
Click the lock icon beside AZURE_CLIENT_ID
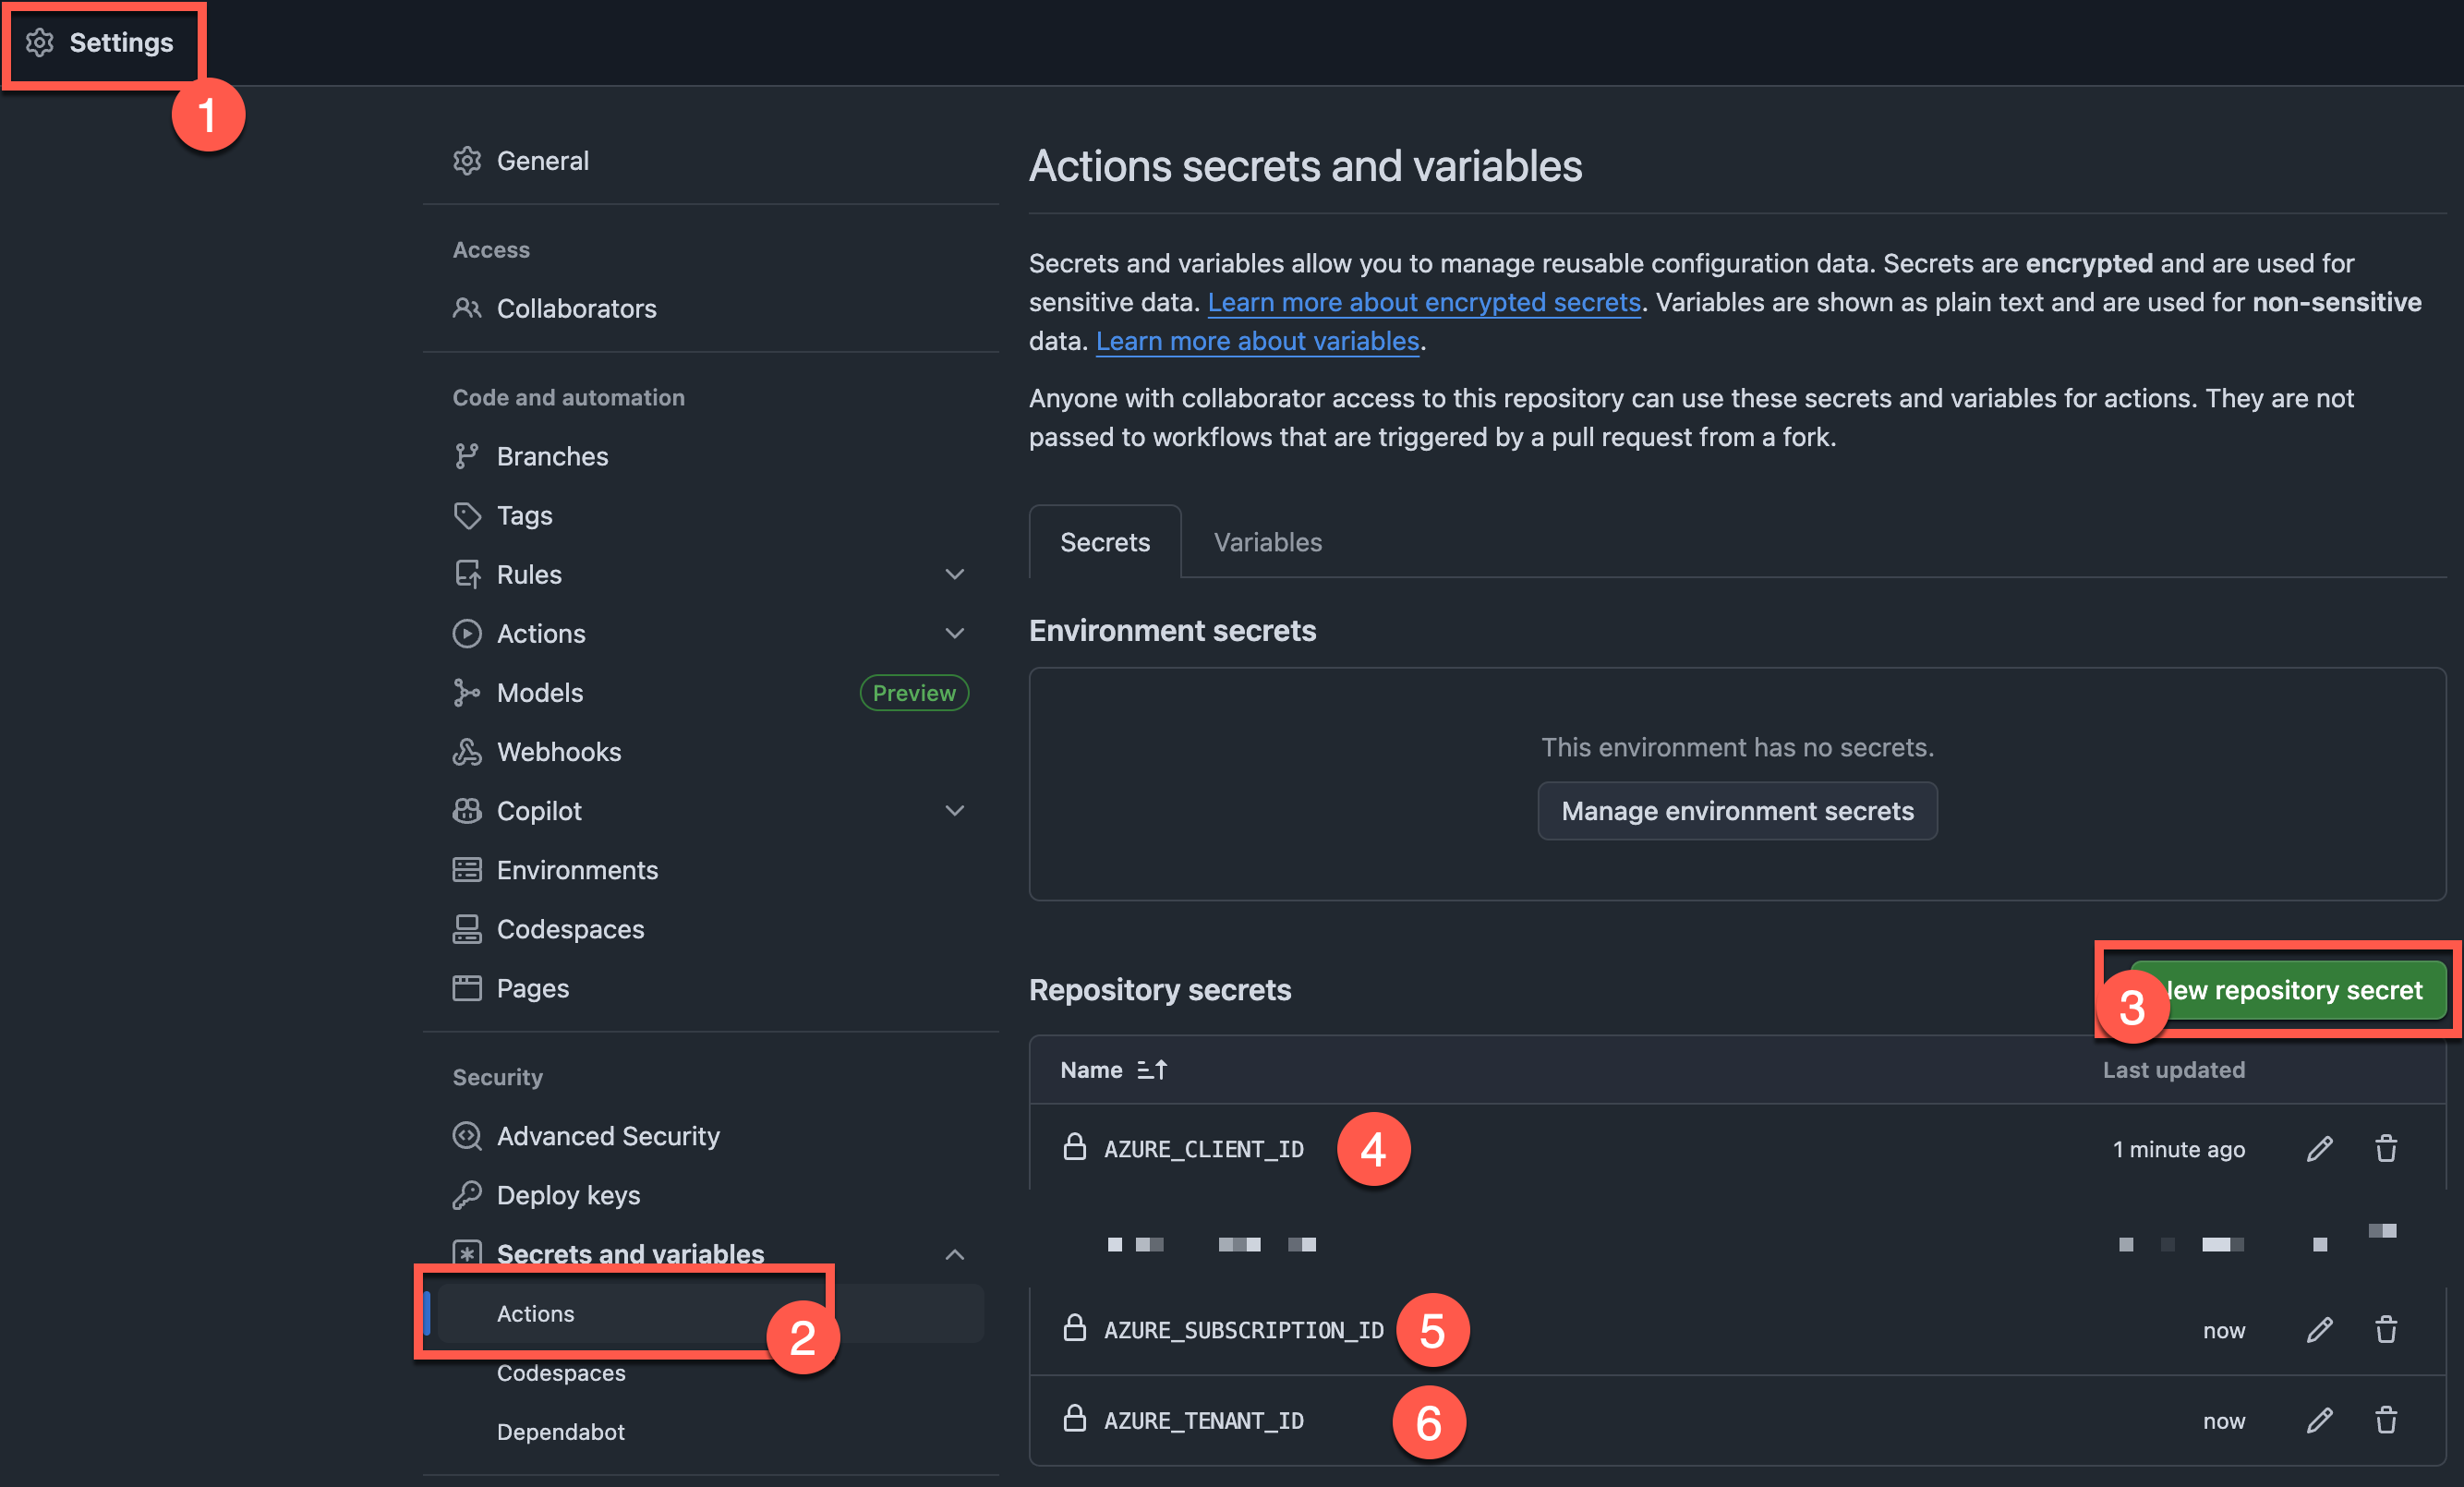1074,1147
